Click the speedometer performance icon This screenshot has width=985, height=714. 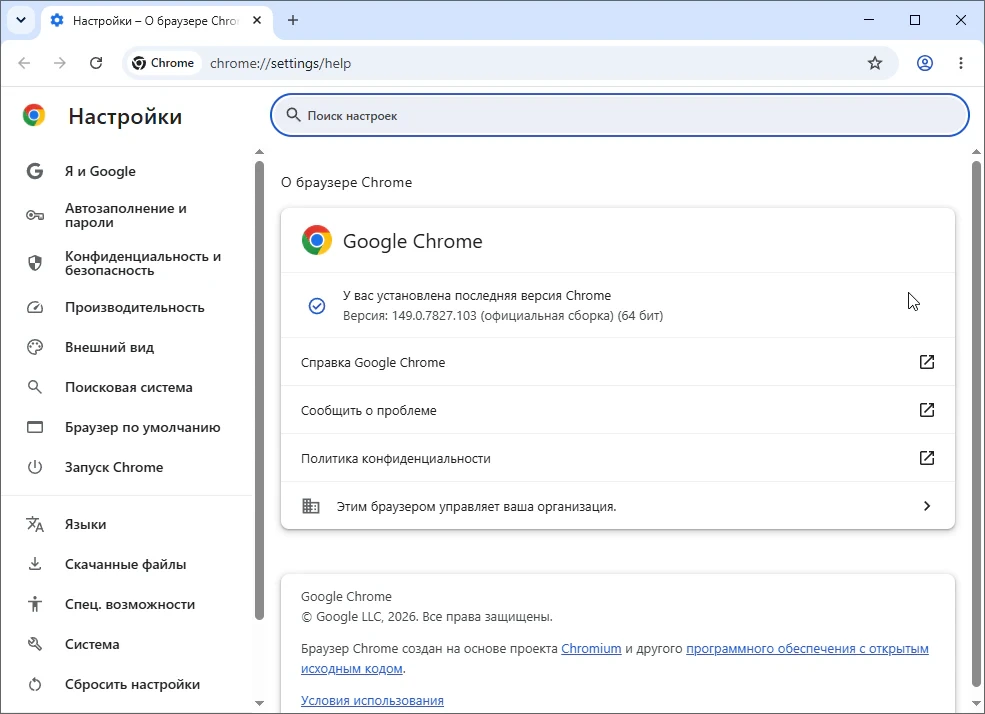35,307
